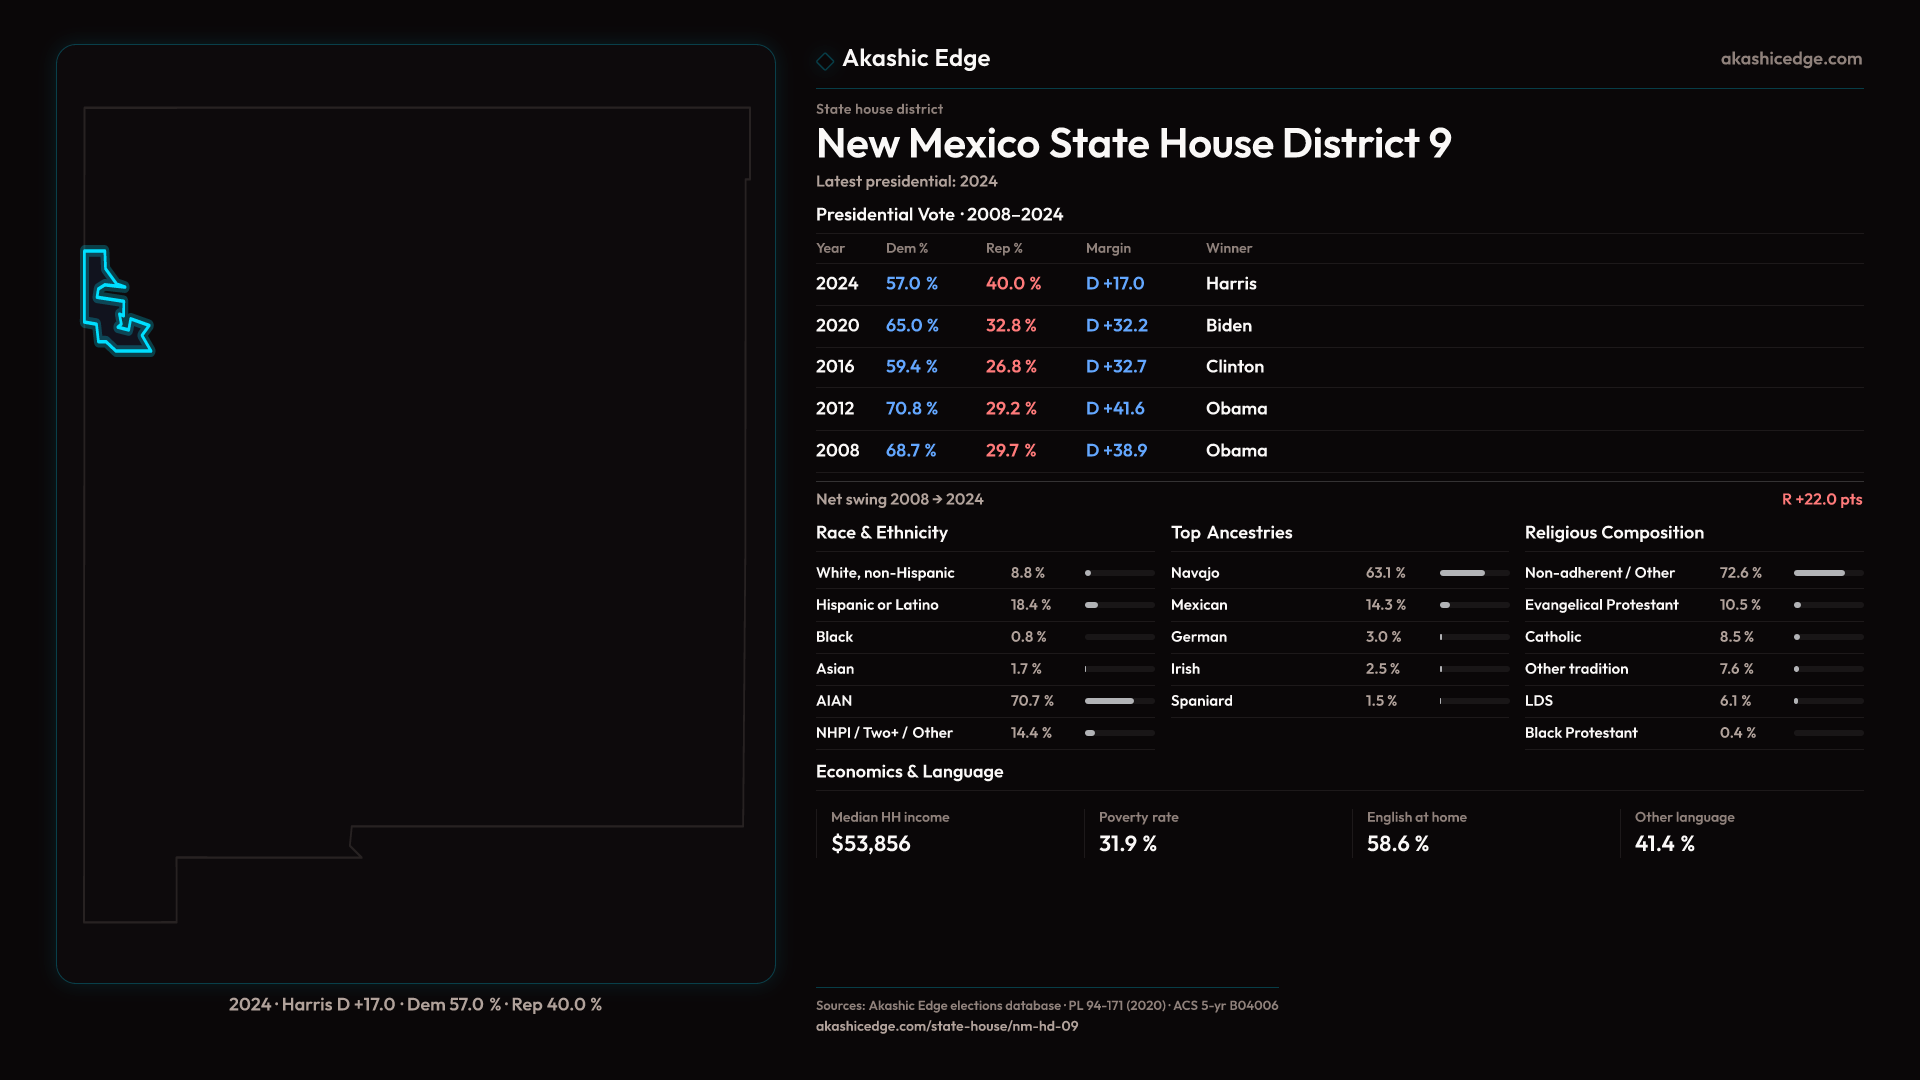This screenshot has height=1080, width=1920.
Task: Click the Akashic Edge diamond logo icon
Action: (825, 61)
